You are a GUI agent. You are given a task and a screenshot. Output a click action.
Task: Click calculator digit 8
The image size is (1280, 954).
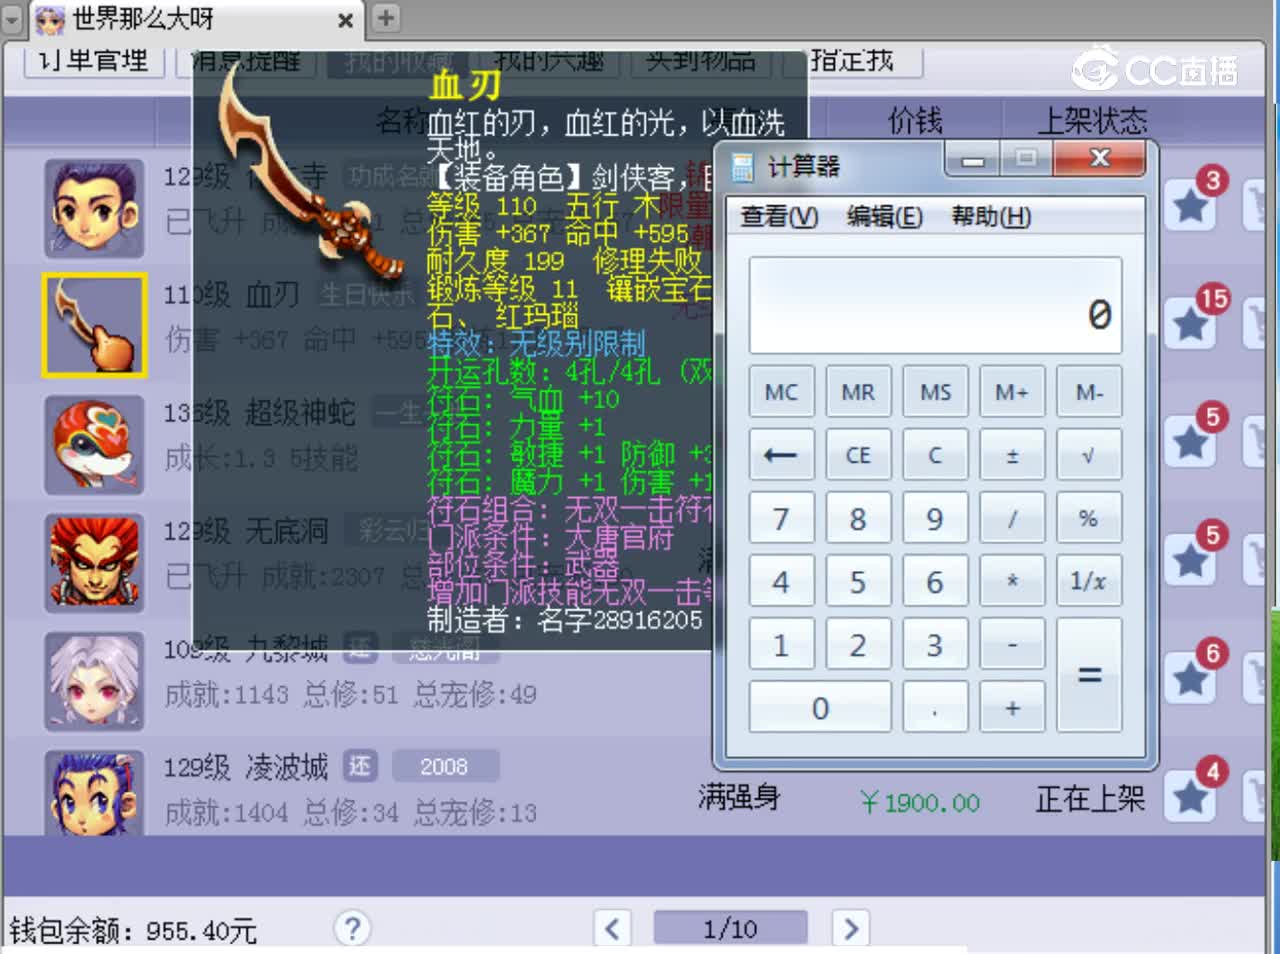click(858, 519)
